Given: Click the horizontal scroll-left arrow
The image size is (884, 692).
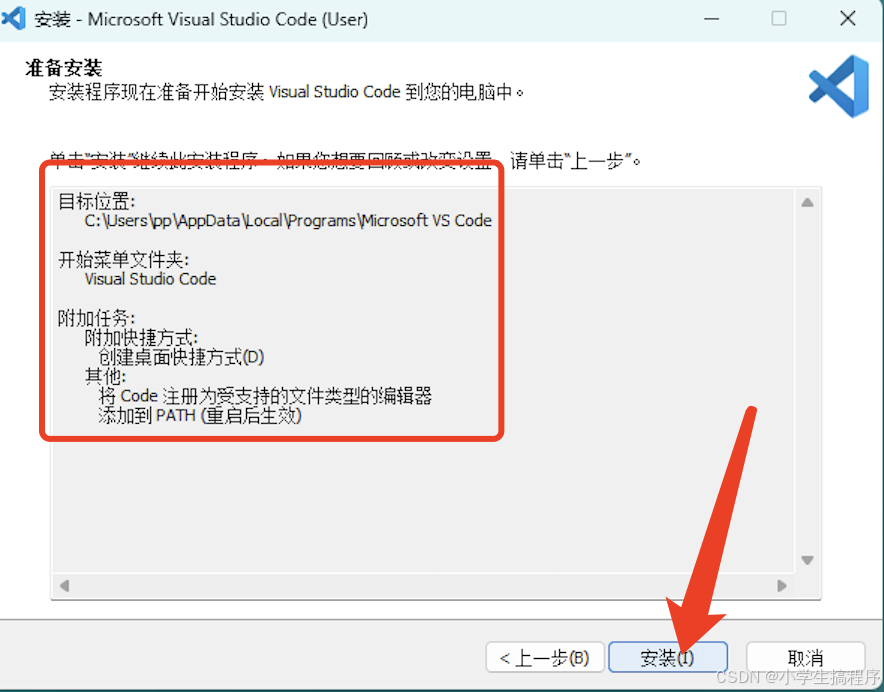Looking at the screenshot, I should pyautogui.click(x=64, y=585).
